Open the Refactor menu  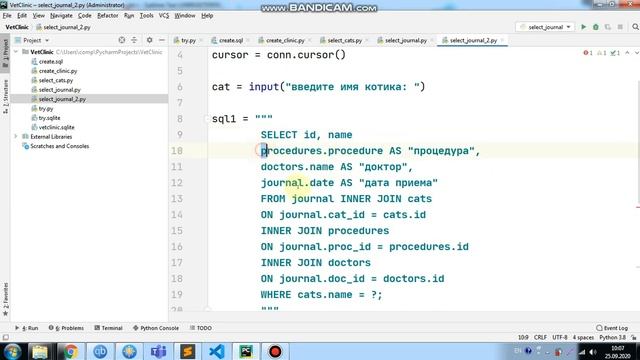(107, 16)
